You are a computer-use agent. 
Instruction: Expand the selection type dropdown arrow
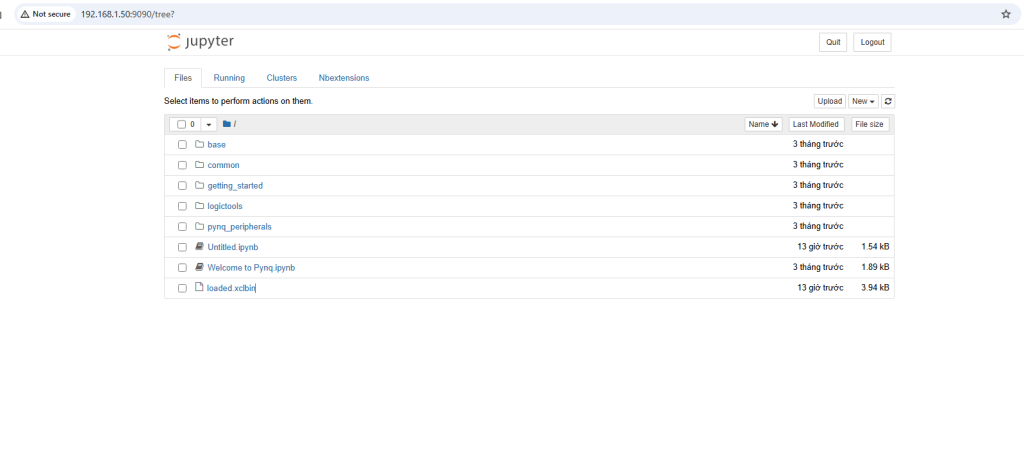pyautogui.click(x=209, y=124)
